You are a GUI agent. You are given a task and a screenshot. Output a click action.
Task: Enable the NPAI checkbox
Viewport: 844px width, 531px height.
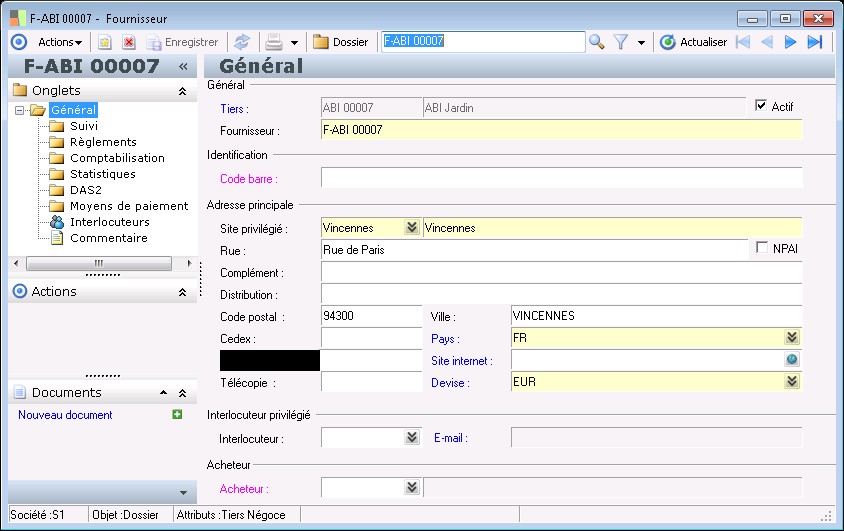click(763, 248)
